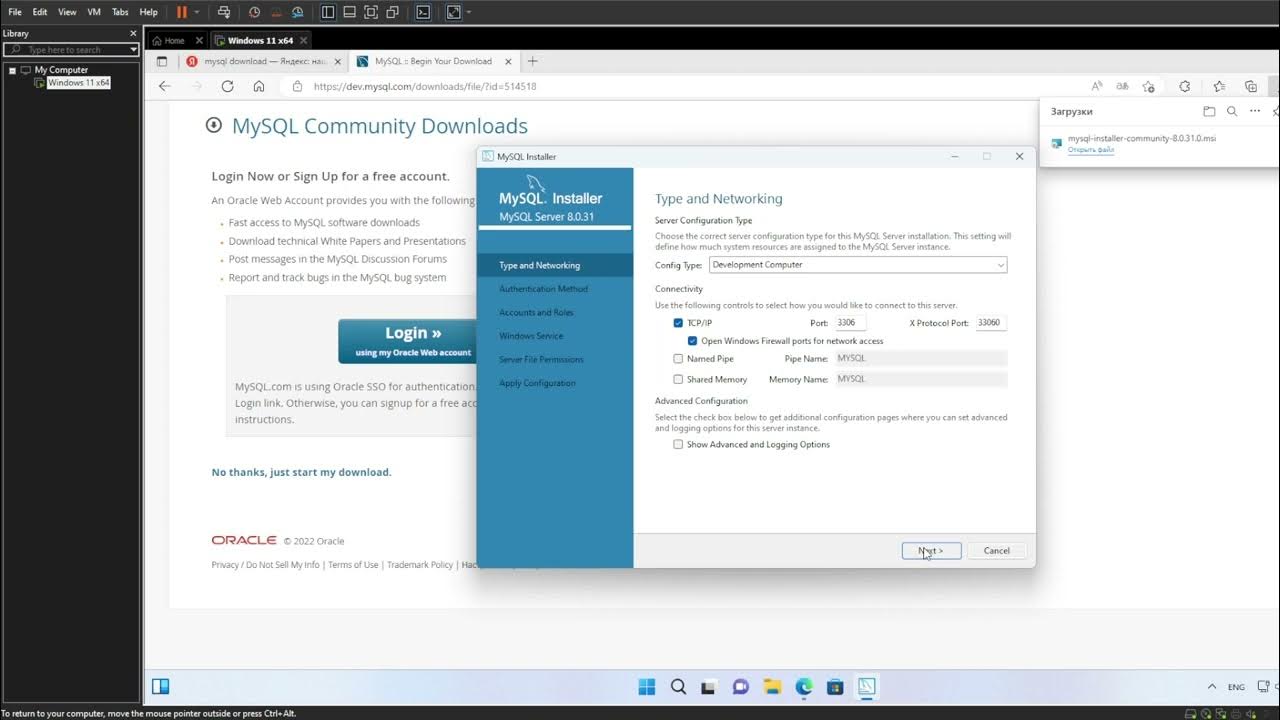Viewport: 1280px width, 720px height.
Task: Open the VMware Help menu
Action: pos(148,12)
